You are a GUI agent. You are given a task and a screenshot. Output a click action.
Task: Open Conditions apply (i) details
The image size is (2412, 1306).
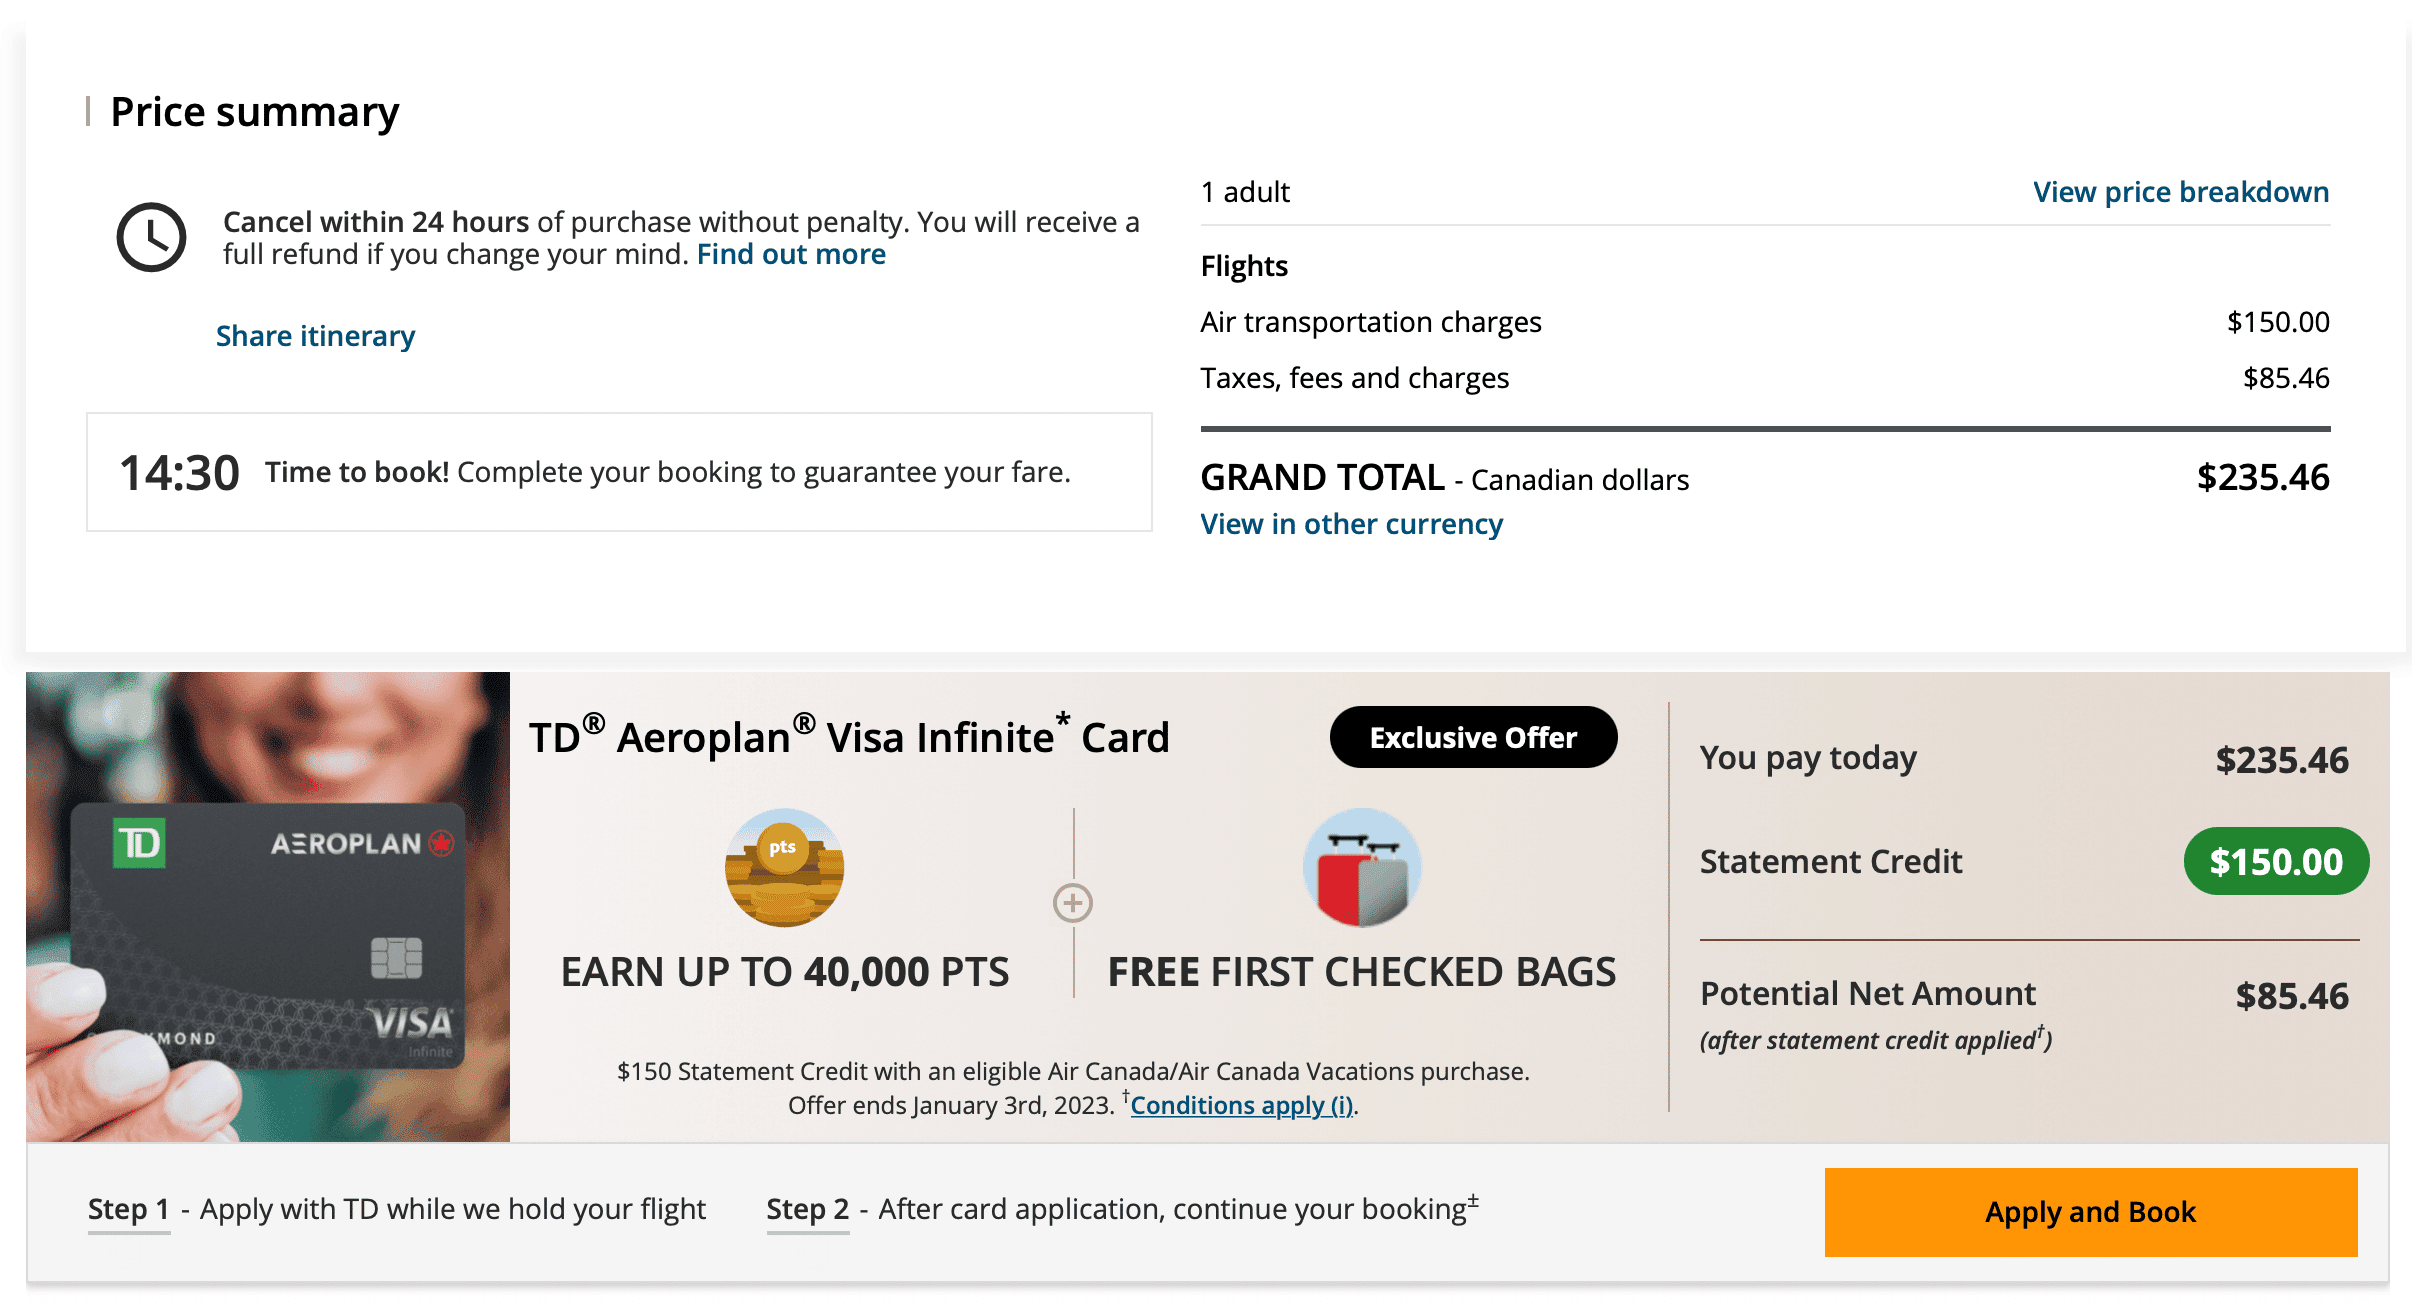coord(1242,1105)
